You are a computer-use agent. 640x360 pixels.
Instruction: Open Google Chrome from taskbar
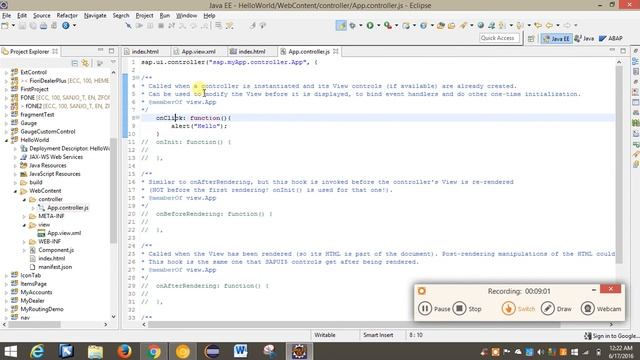tap(153, 351)
